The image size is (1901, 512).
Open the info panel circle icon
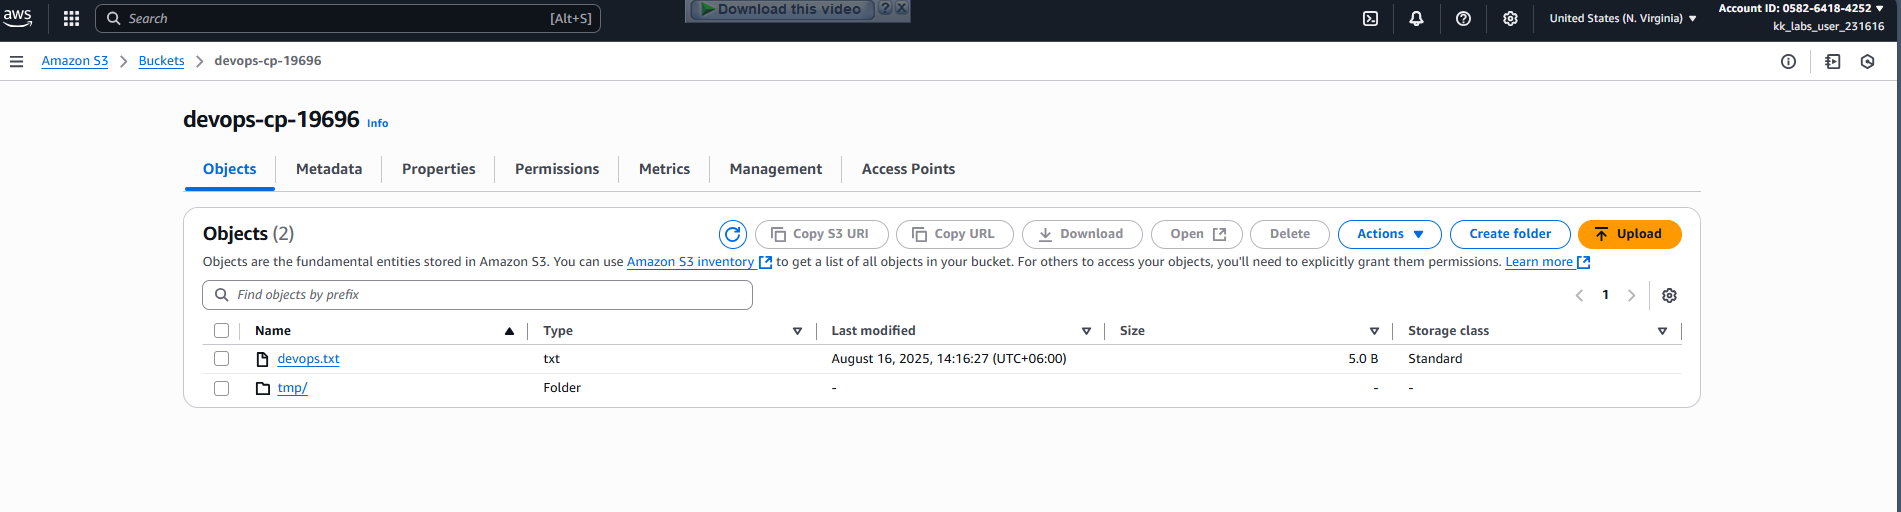point(1788,61)
